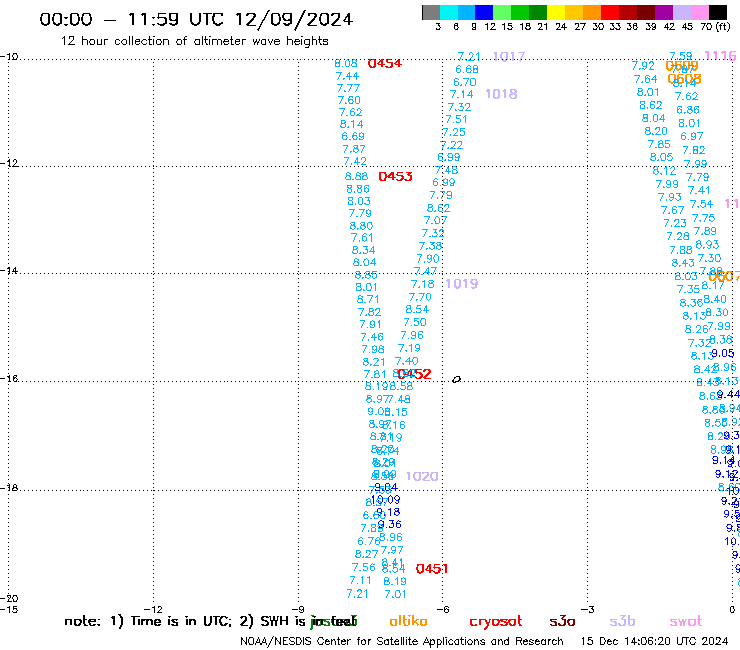The image size is (740, 650).
Task: Click the wave height value 8.93
Action: [x=707, y=245]
